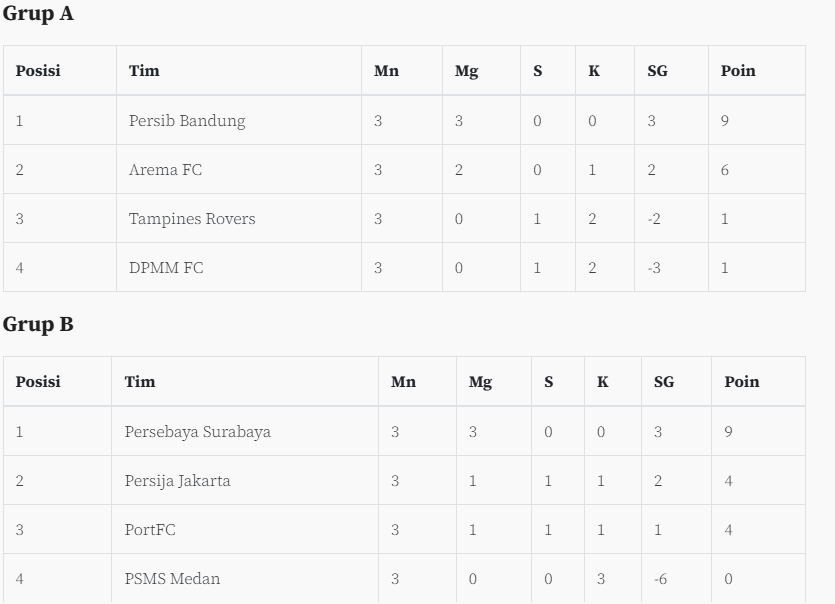Click the Grup B heading

[x=38, y=324]
